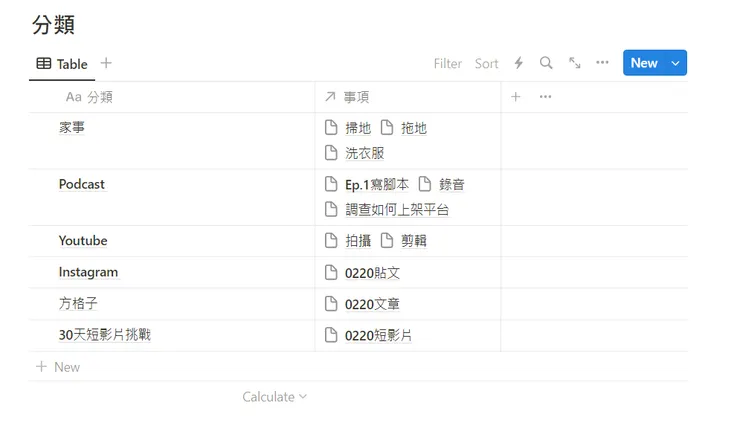Open column header three-dot menu
740x428 pixels.
tap(545, 97)
